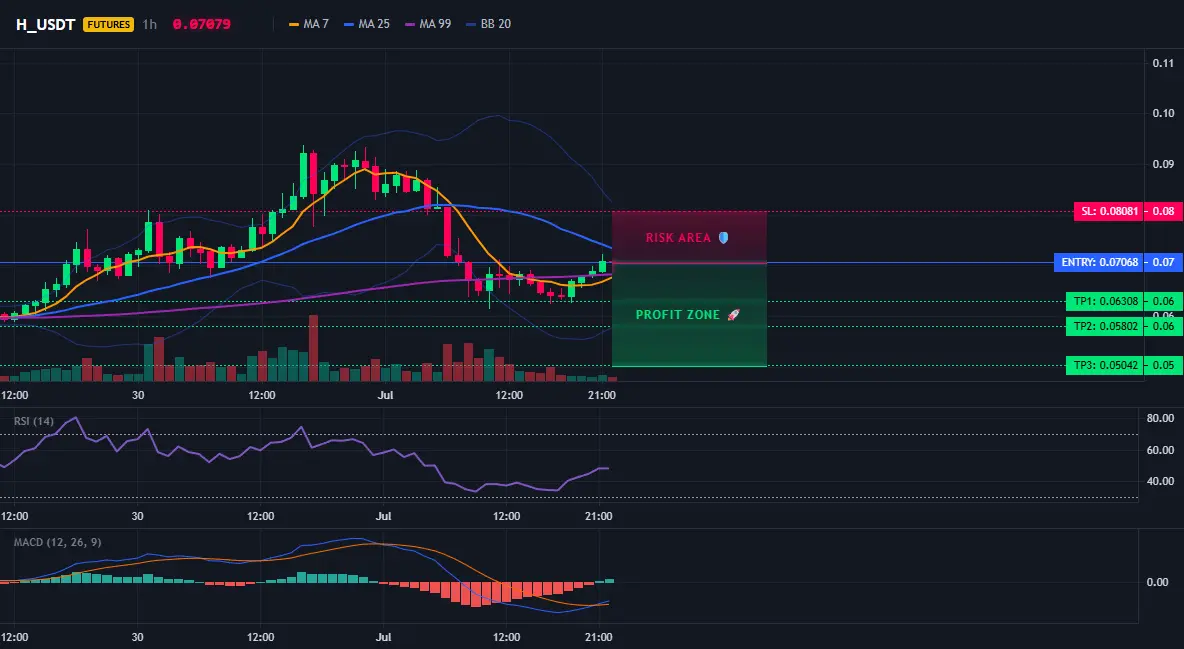Click the 60.00 RSI axis value
Viewport: 1184px width, 649px height.
1160,450
